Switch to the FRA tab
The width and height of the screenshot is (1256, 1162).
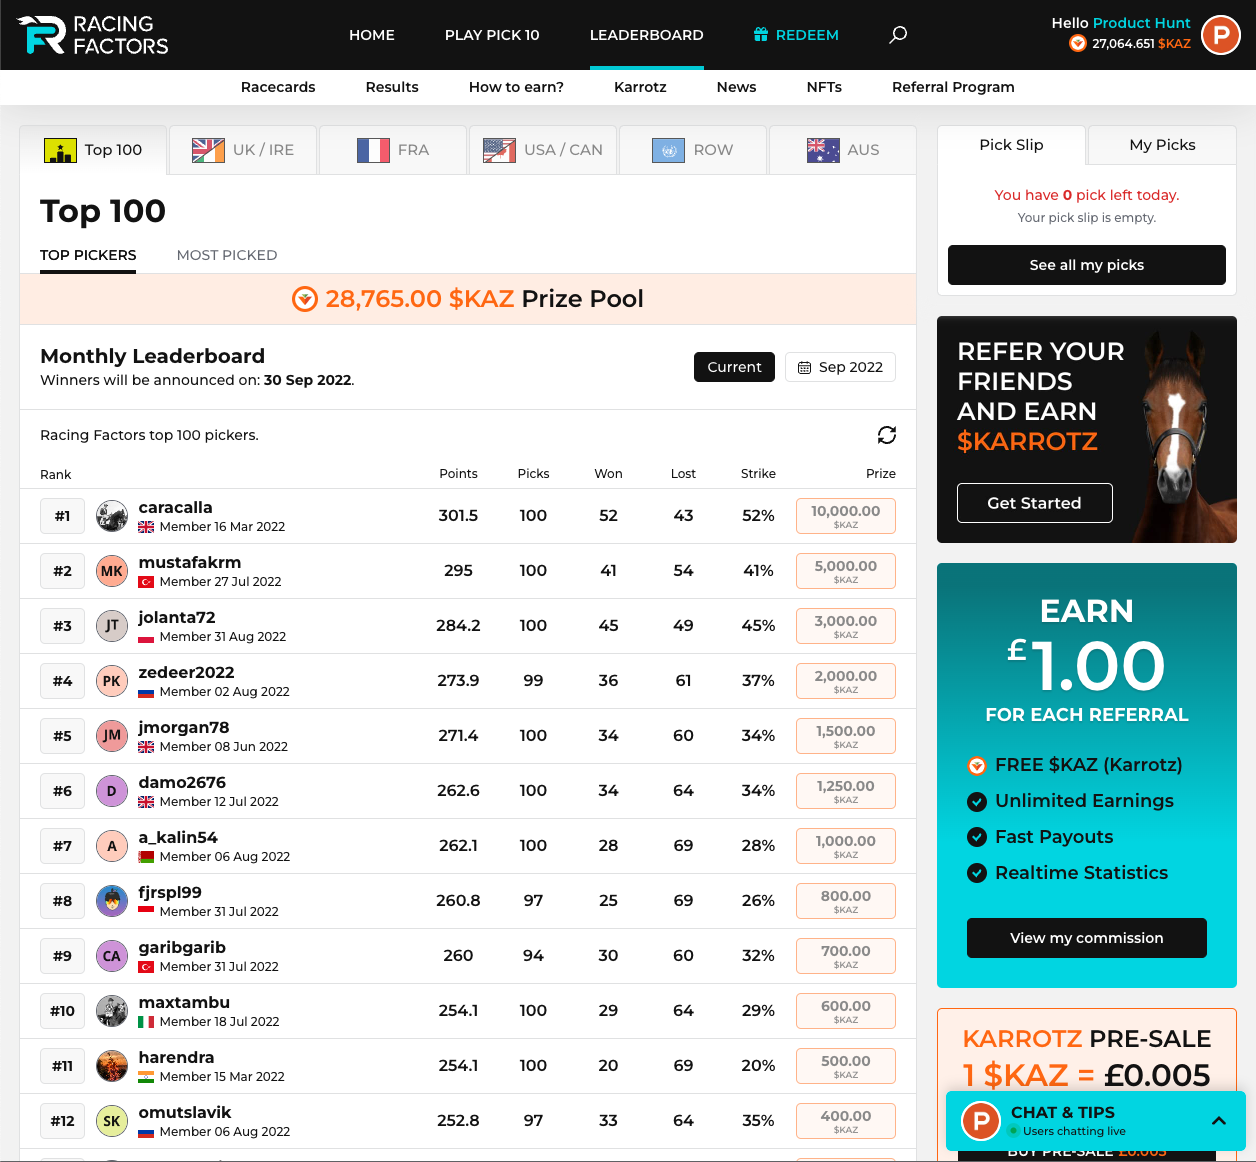(393, 150)
